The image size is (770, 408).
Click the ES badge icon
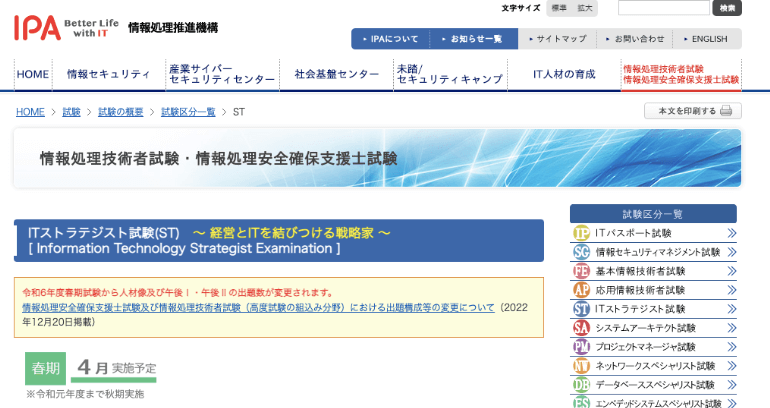pos(581,403)
